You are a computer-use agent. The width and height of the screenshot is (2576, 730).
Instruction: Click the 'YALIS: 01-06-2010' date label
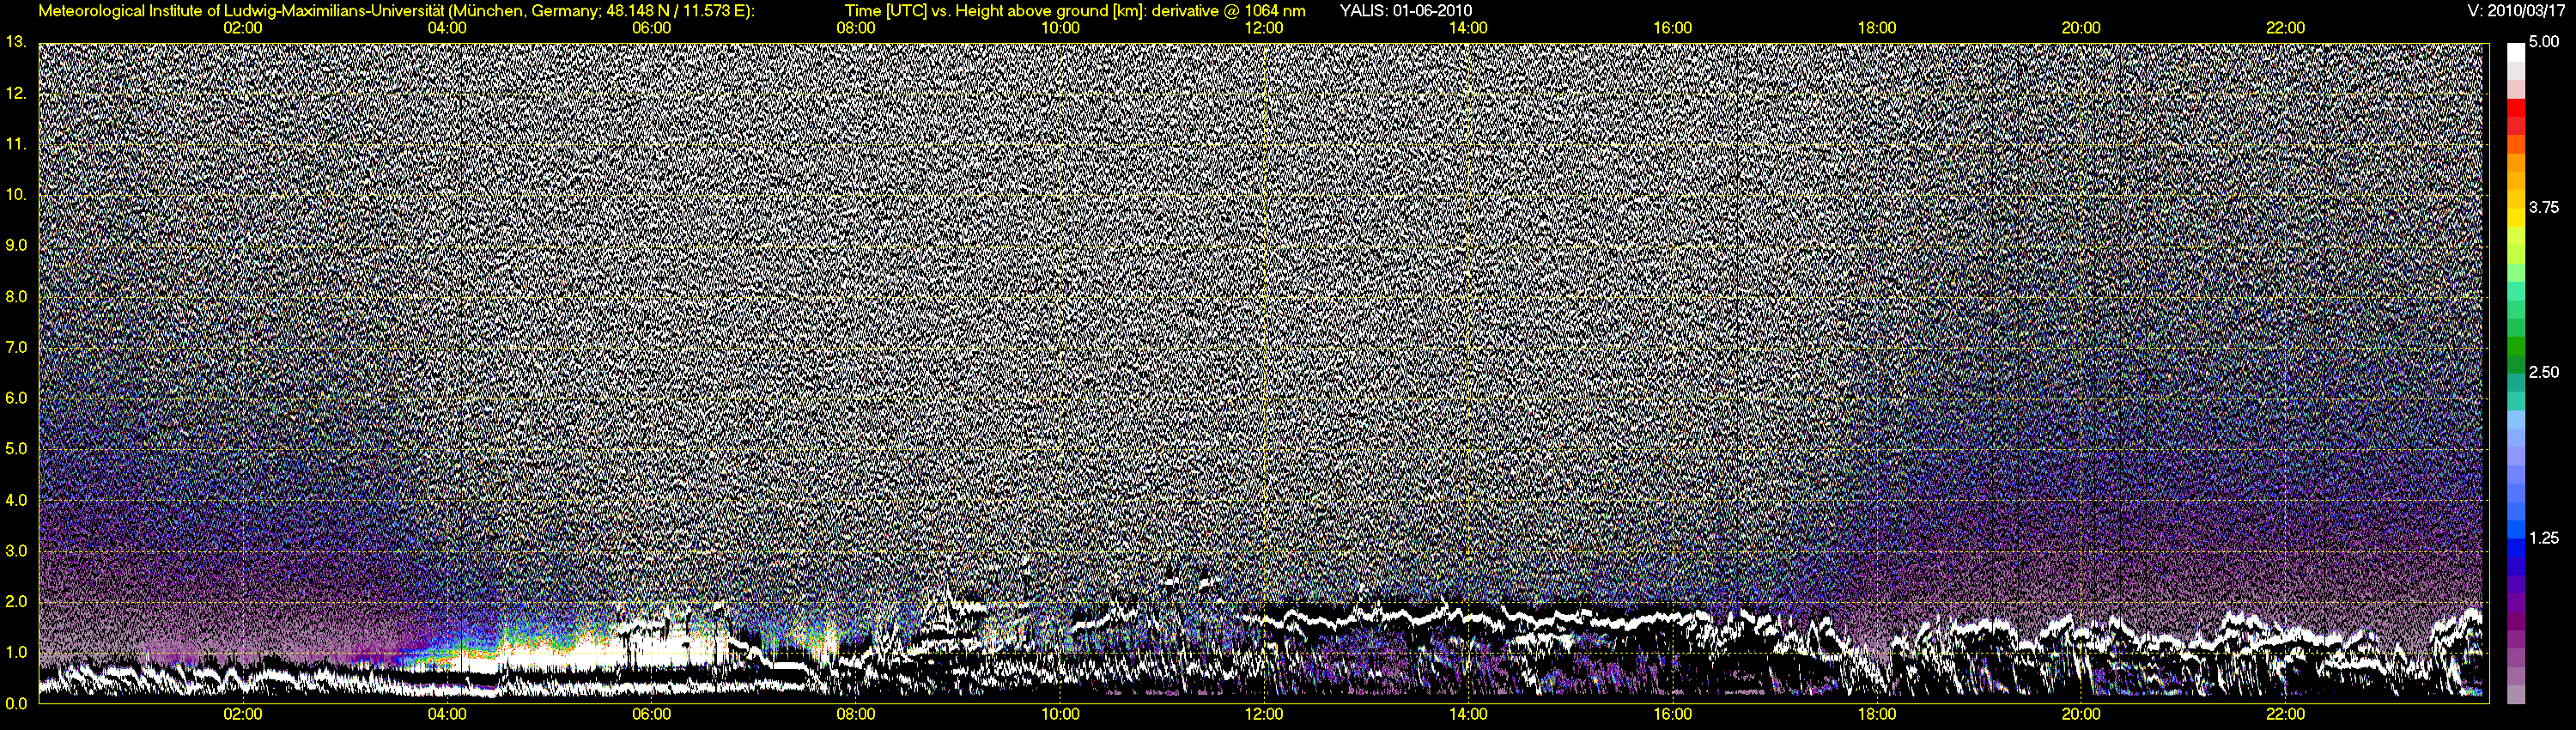point(1405,11)
